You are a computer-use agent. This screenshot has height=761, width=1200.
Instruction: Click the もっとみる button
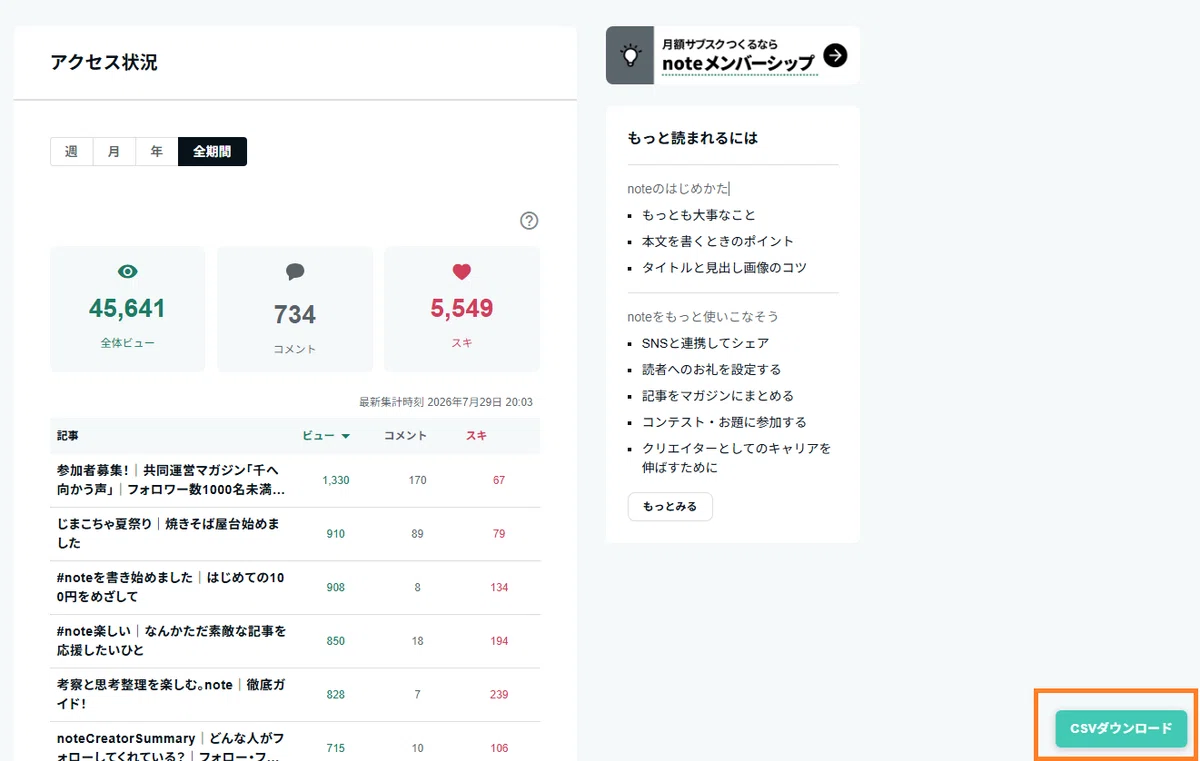pyautogui.click(x=670, y=507)
